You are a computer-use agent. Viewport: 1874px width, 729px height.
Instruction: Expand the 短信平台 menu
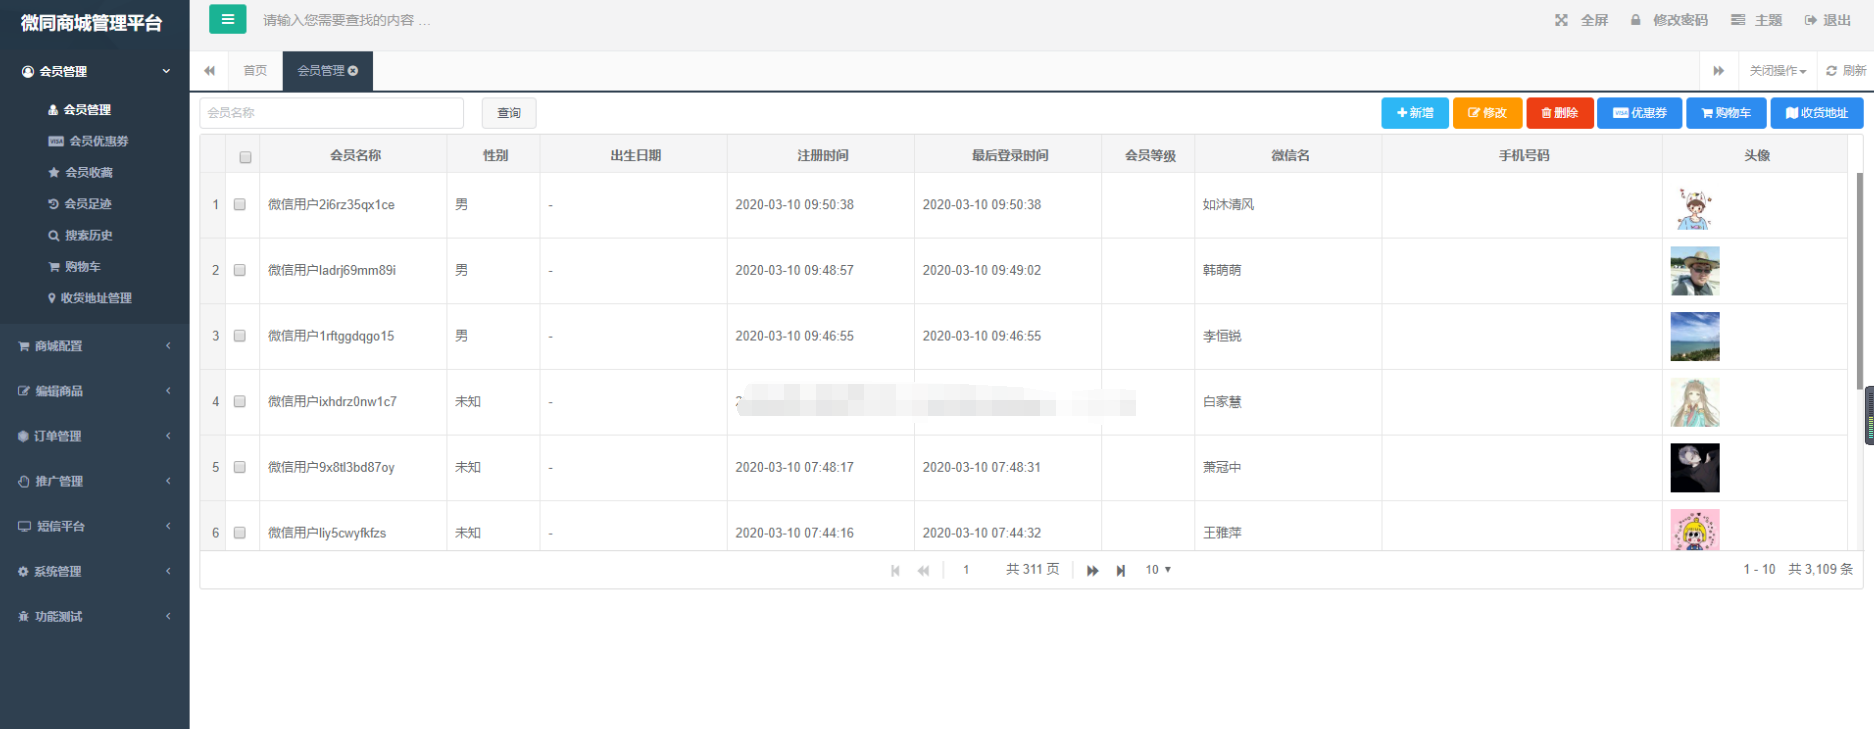pos(95,526)
